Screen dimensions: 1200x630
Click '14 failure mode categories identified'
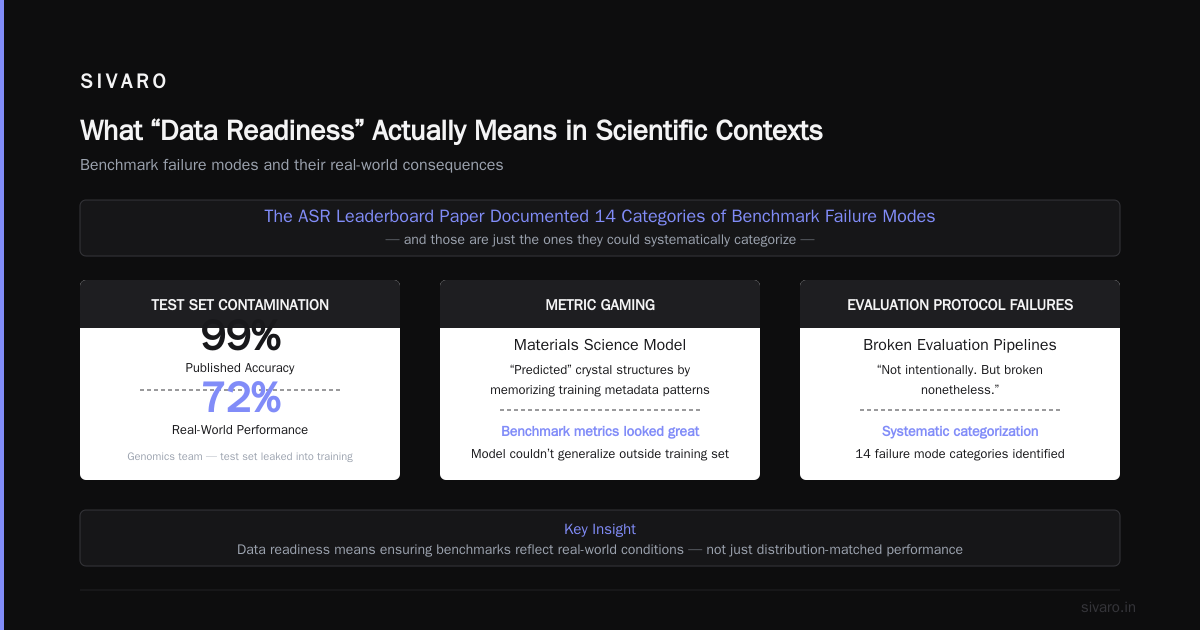[x=960, y=454]
